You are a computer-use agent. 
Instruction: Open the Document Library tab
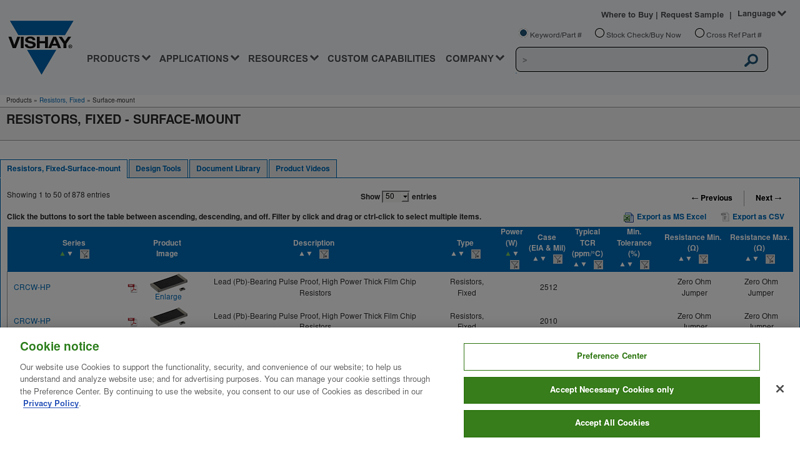228,169
